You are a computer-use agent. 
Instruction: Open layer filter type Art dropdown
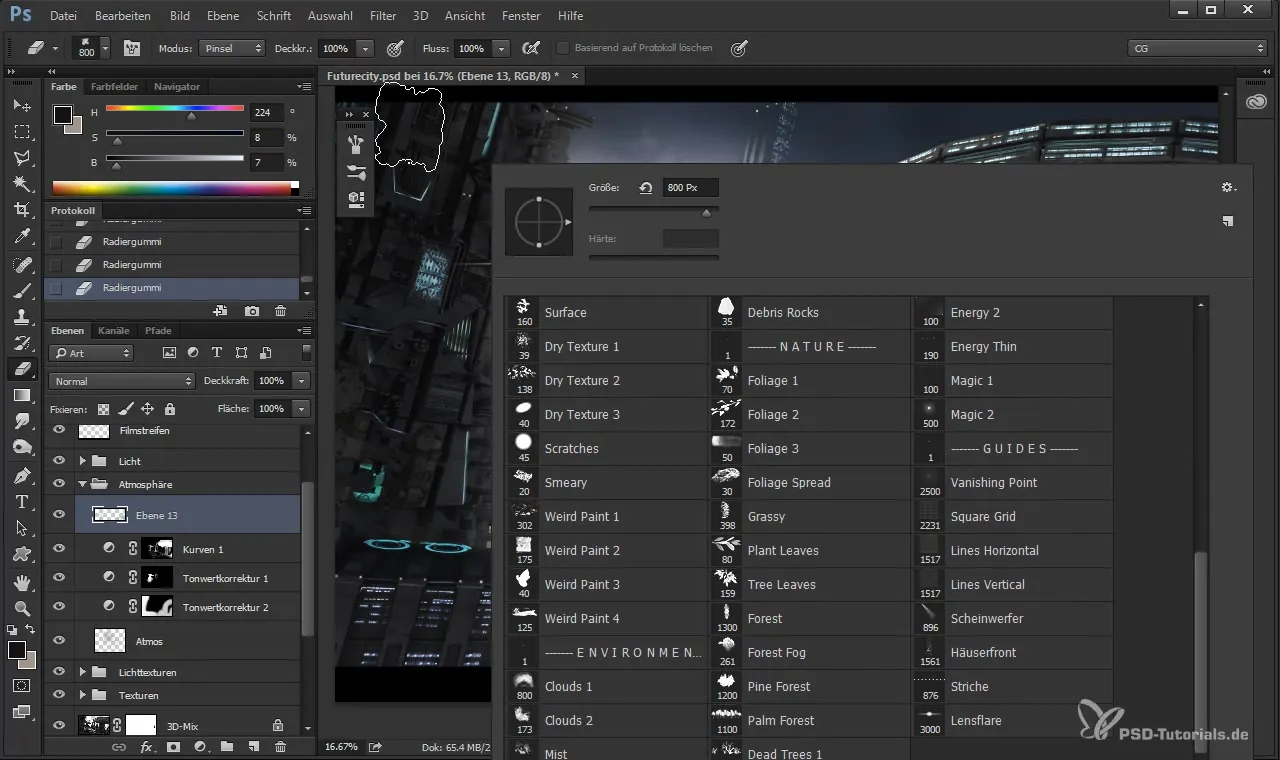[91, 353]
